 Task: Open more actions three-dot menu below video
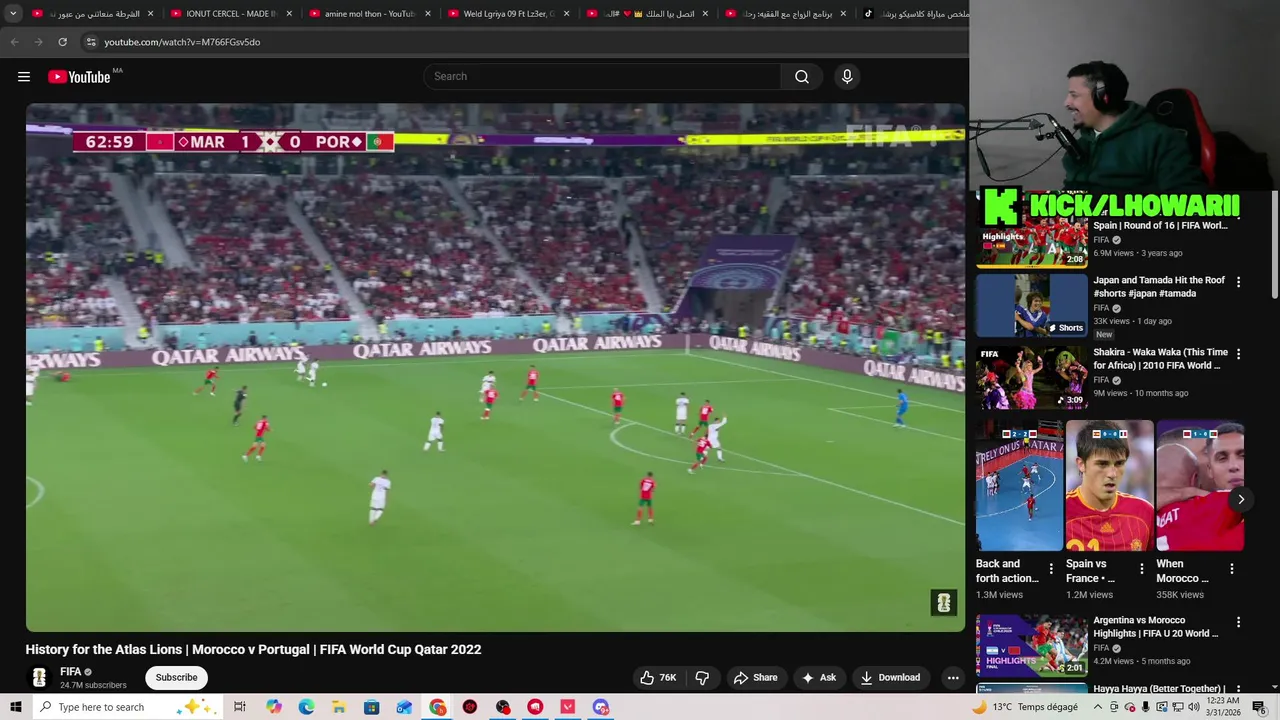(x=953, y=677)
